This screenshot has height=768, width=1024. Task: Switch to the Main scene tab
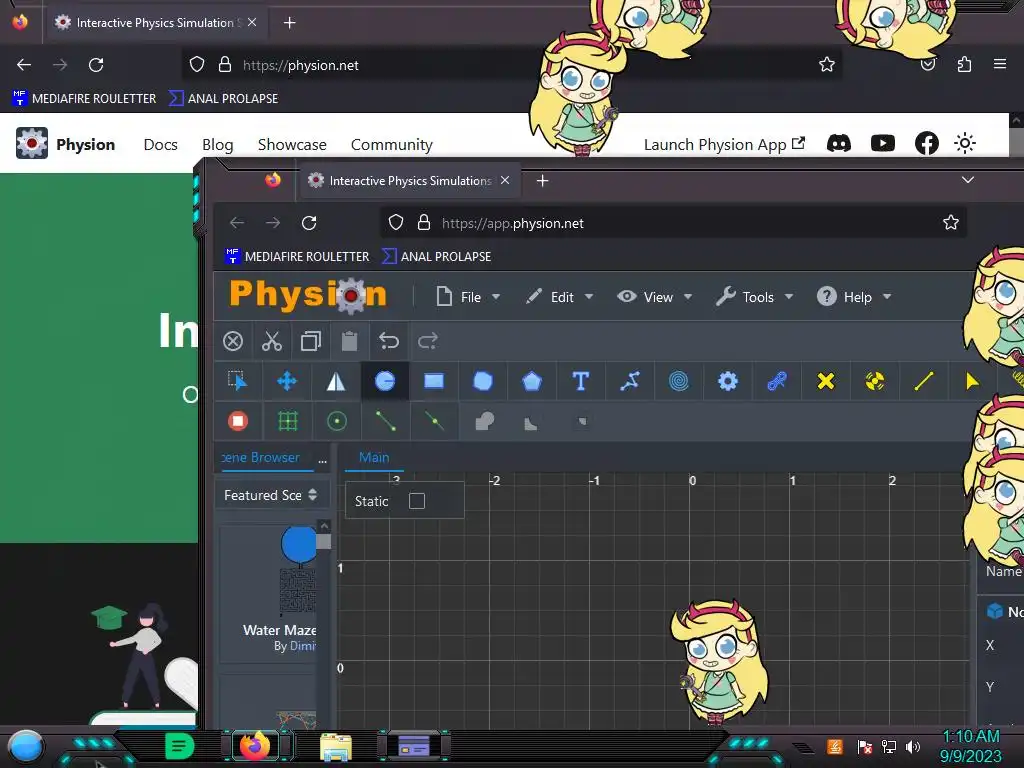click(374, 458)
